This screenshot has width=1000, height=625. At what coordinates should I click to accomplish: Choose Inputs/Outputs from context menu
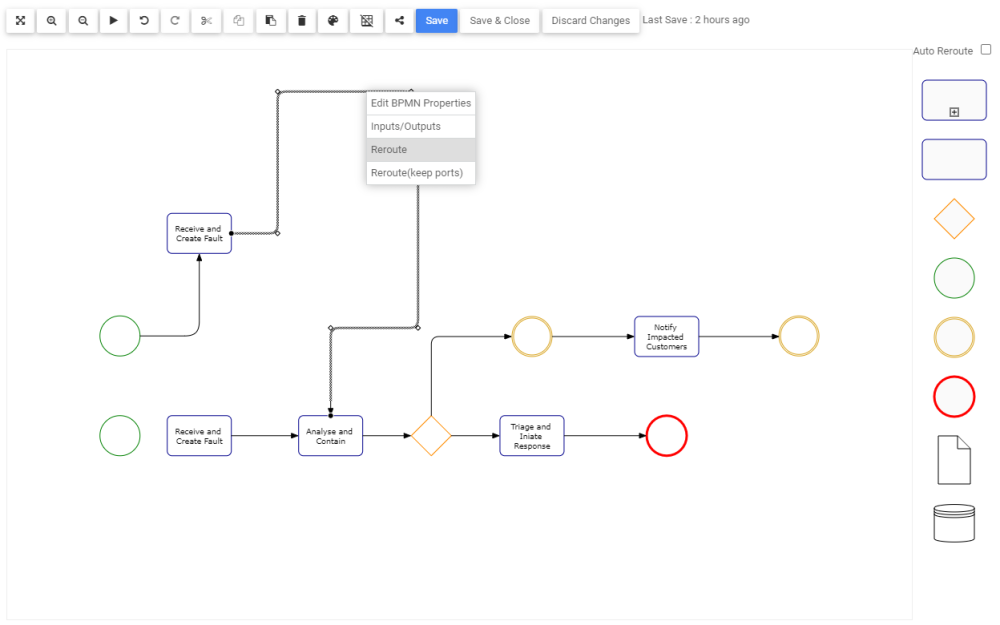tap(421, 126)
